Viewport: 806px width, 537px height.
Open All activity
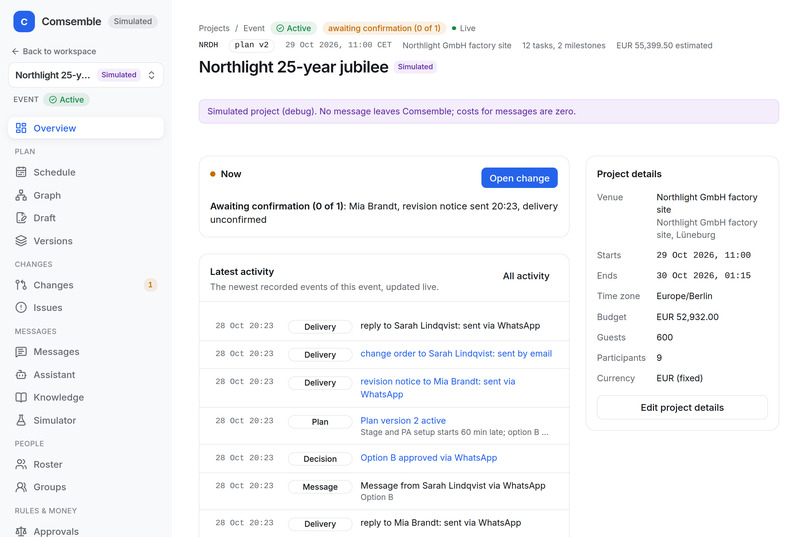[x=526, y=276]
